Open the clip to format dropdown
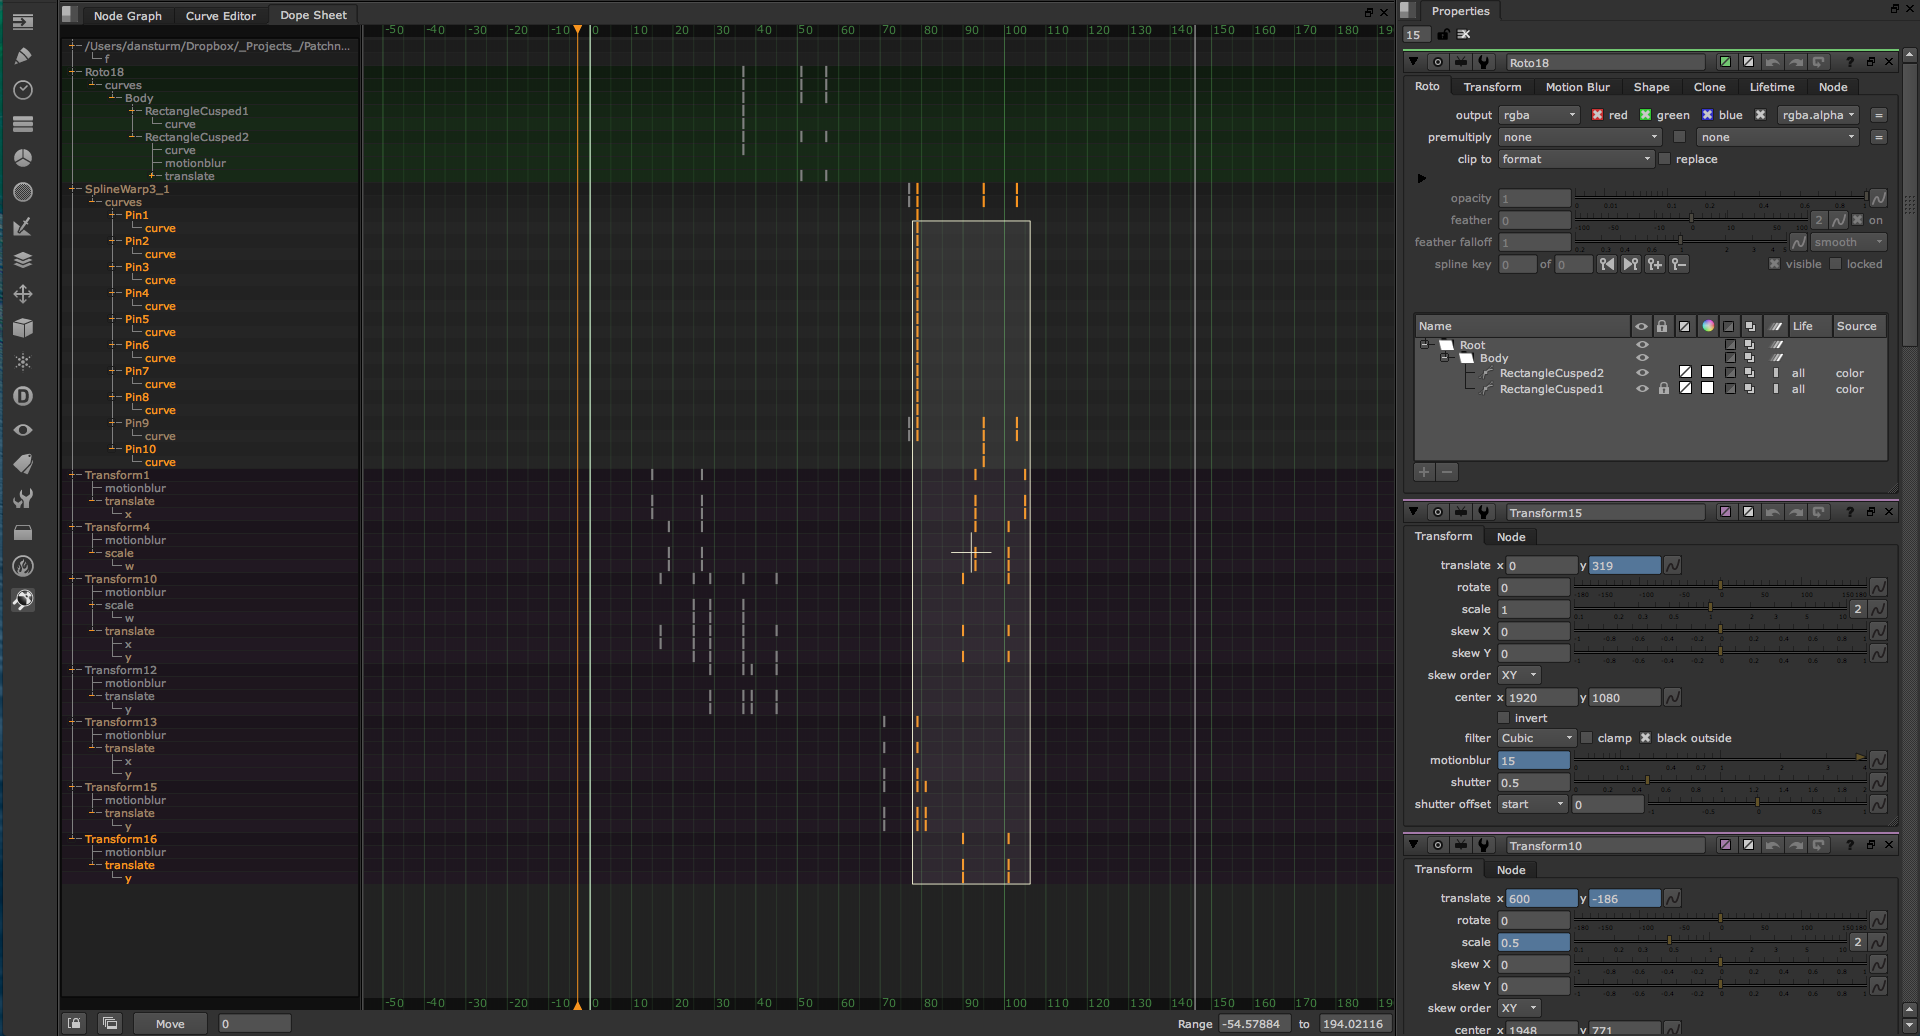 point(1576,159)
